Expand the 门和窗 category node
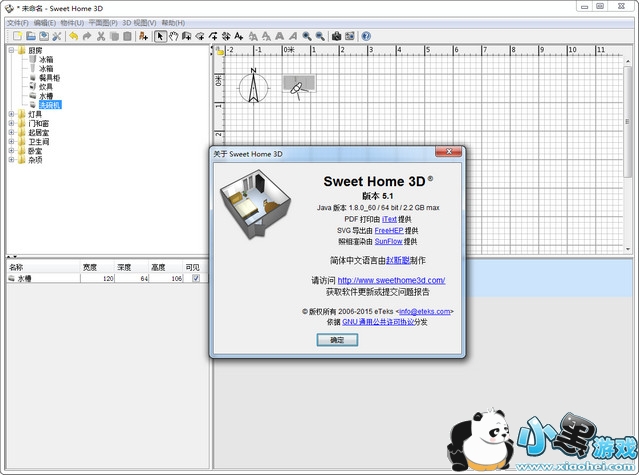 12,123
